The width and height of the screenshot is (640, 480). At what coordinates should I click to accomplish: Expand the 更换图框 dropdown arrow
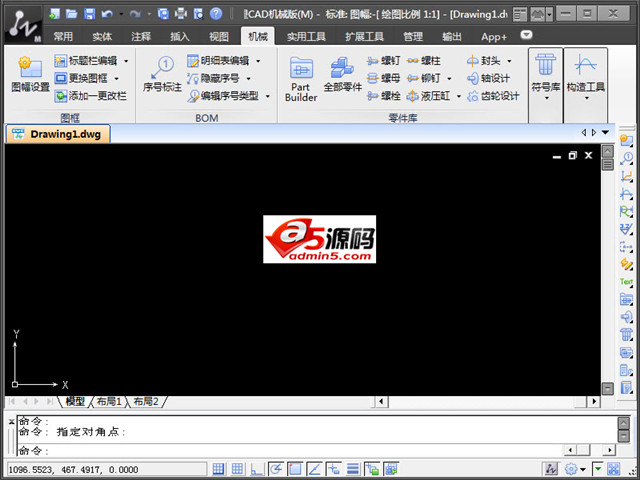pyautogui.click(x=116, y=78)
